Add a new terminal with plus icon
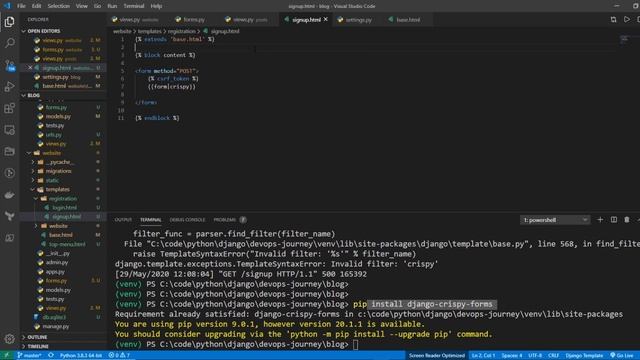This screenshot has height=360, width=640. coord(600,220)
